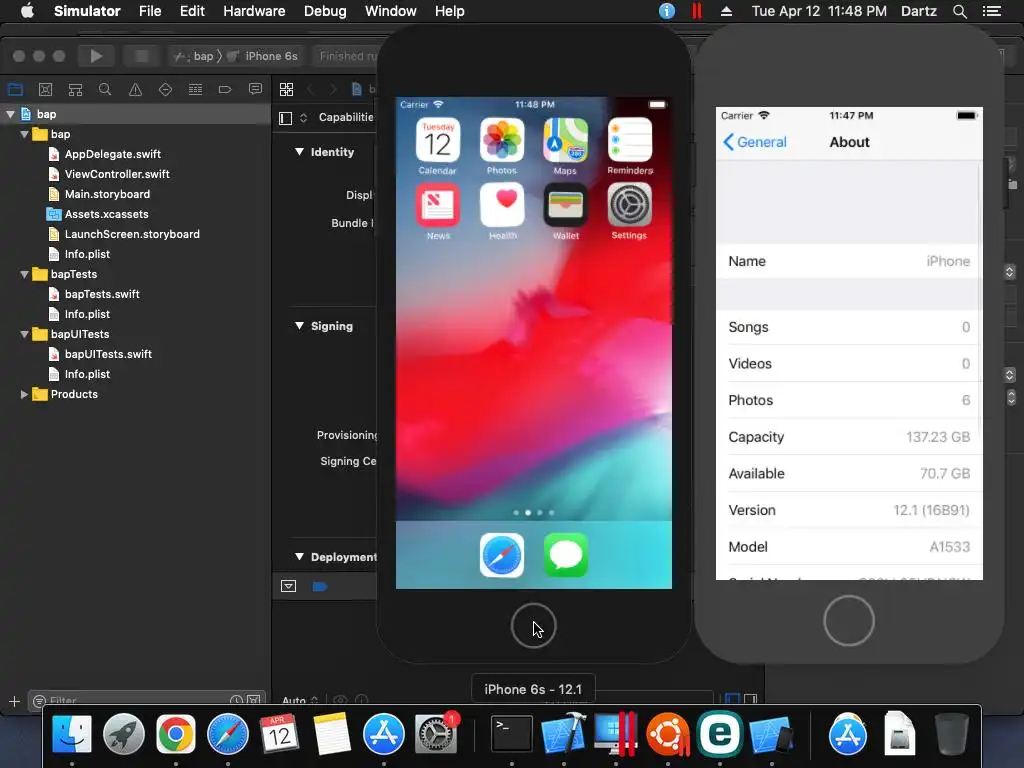
Task: Collapse the Deployment section
Action: 299,557
